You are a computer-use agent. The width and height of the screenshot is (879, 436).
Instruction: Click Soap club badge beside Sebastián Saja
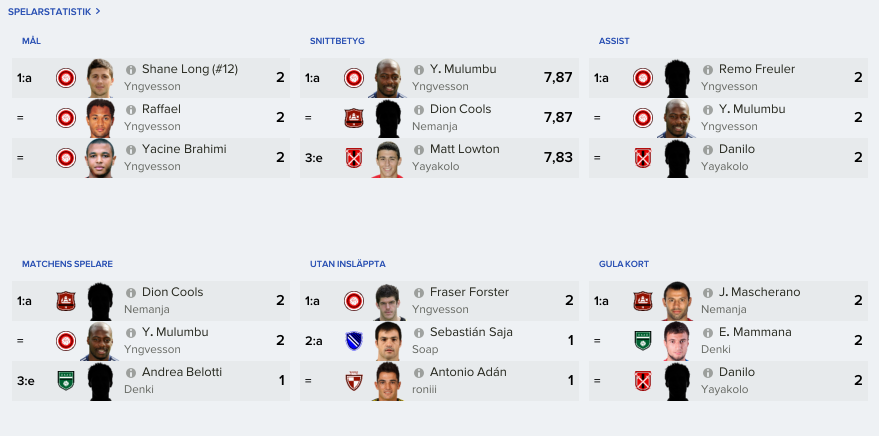pyautogui.click(x=354, y=341)
